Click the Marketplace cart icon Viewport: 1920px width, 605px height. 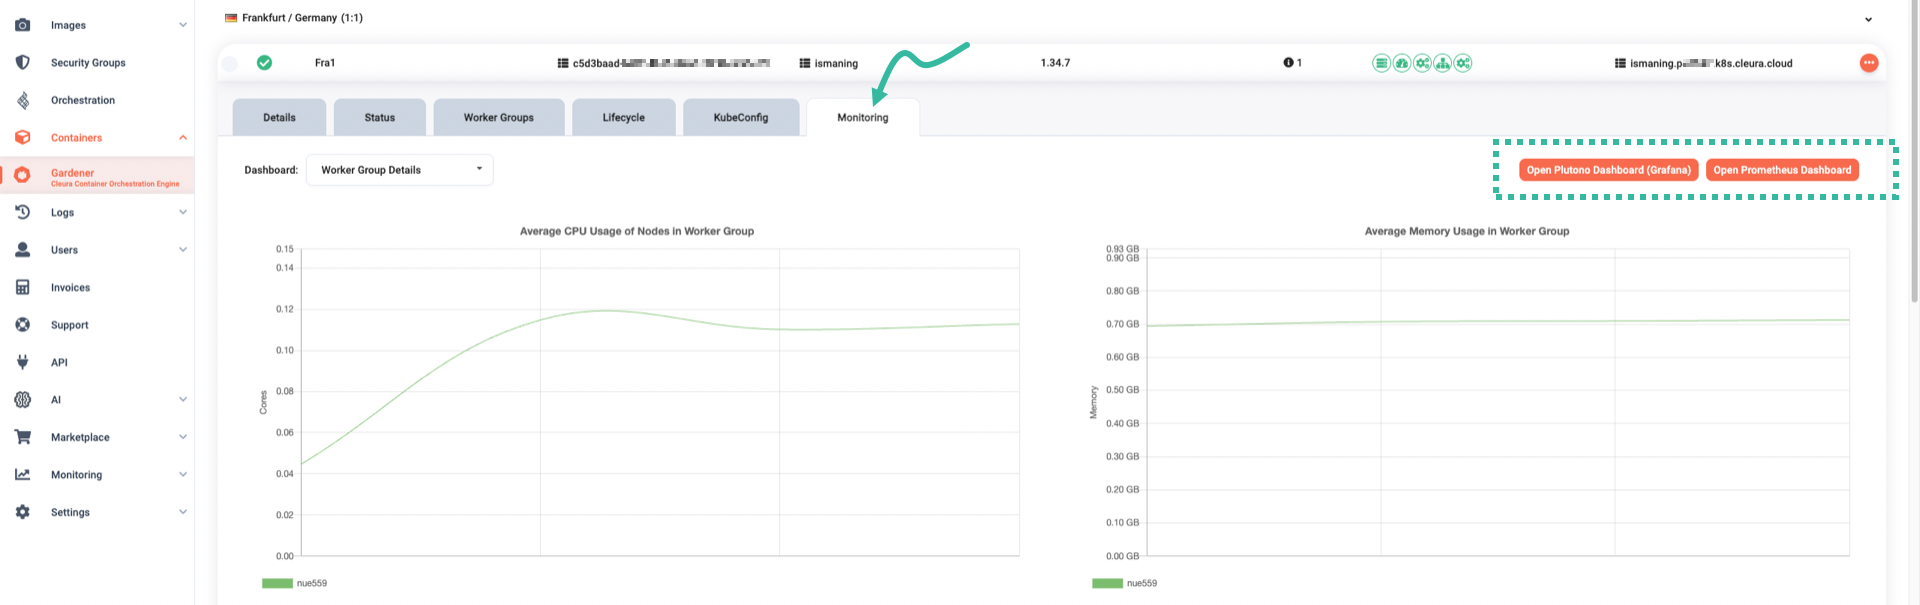coord(22,437)
